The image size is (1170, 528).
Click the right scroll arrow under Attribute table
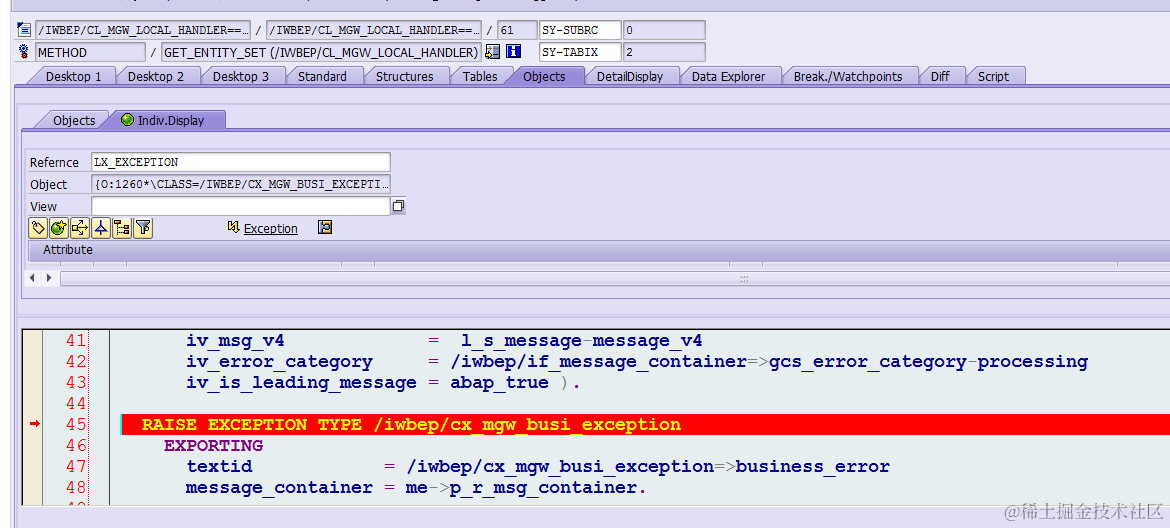[x=49, y=278]
